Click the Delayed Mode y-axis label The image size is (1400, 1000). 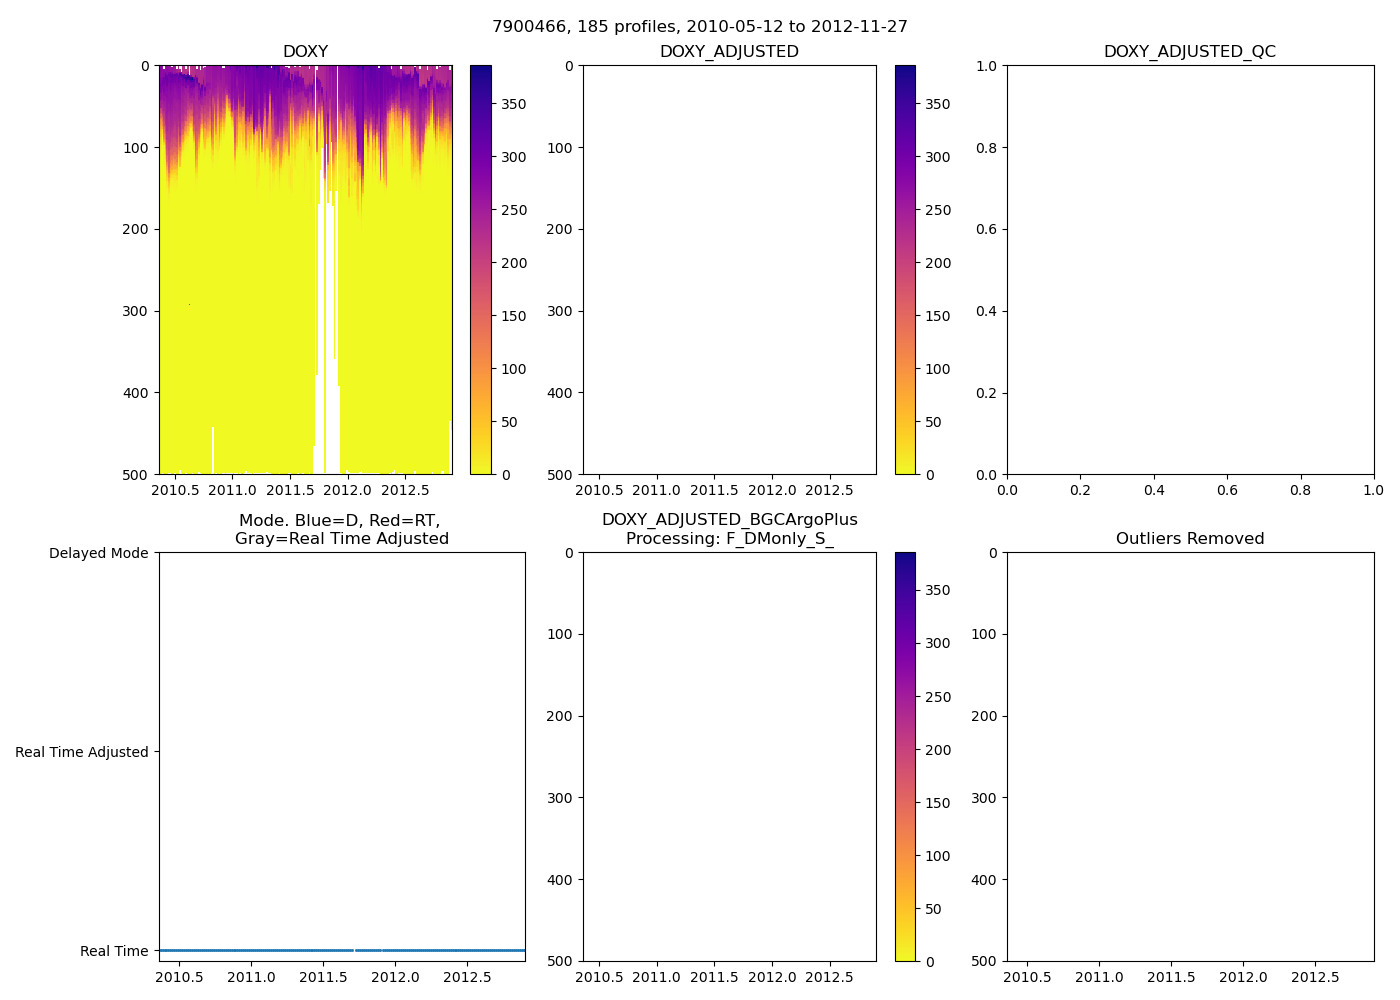click(x=98, y=553)
